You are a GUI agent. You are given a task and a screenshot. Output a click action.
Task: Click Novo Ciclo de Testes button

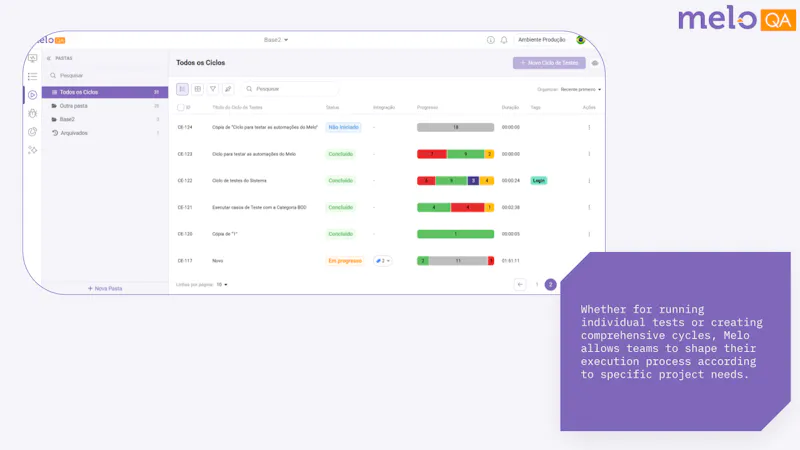point(549,63)
